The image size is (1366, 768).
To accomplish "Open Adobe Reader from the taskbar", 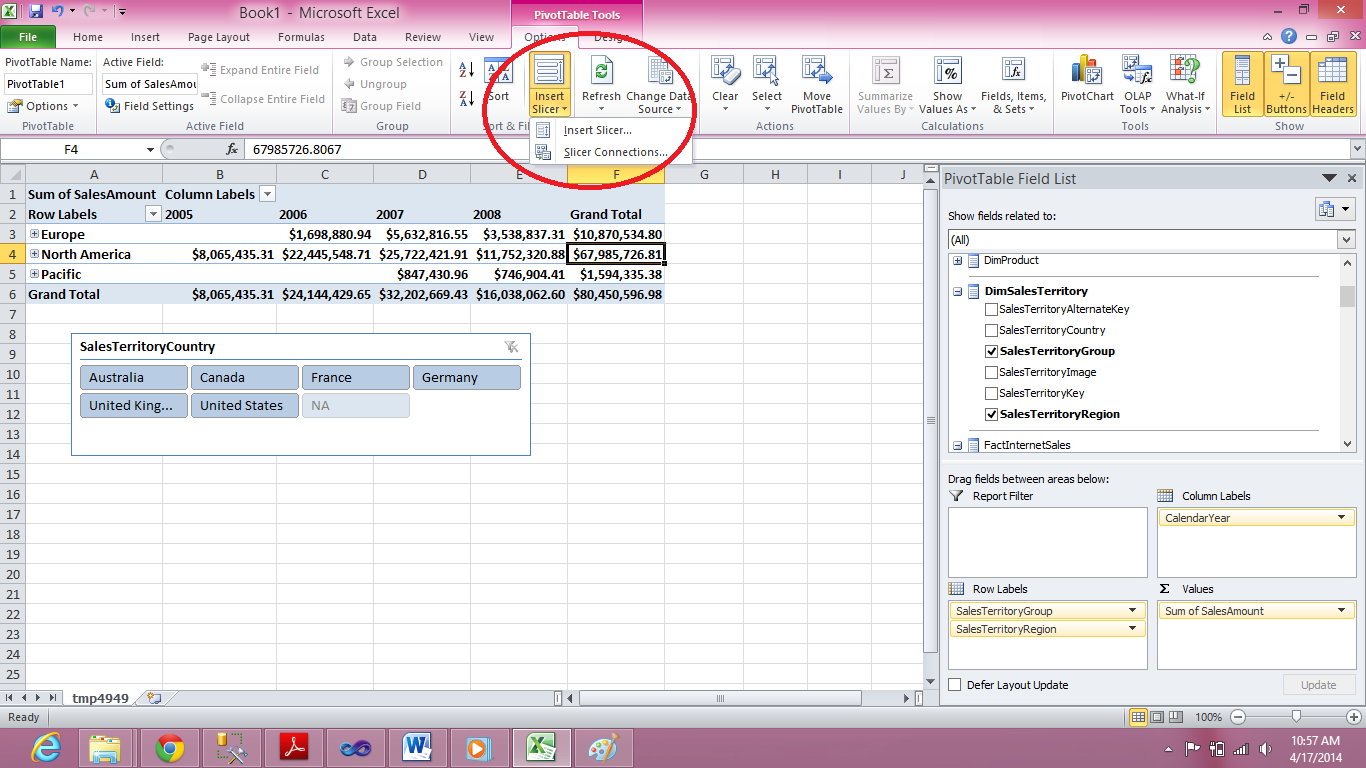I will click(293, 746).
